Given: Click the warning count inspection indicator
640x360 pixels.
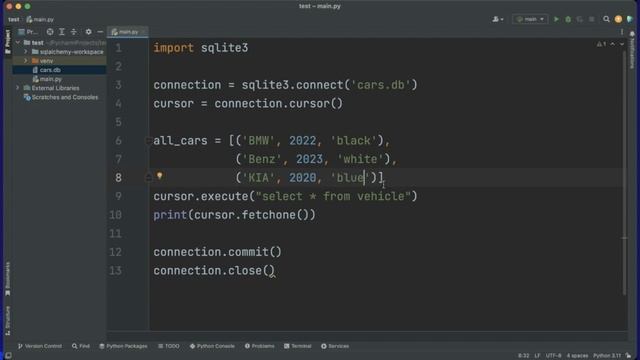Looking at the screenshot, I should coord(601,44).
